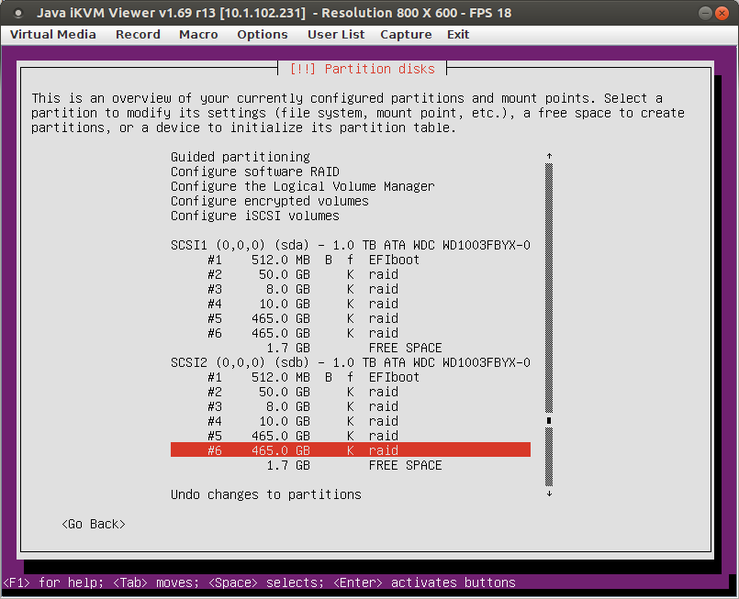Select the SCSI1 (sda) disk row
Image resolution: width=739 pixels, height=599 pixels.
(351, 245)
